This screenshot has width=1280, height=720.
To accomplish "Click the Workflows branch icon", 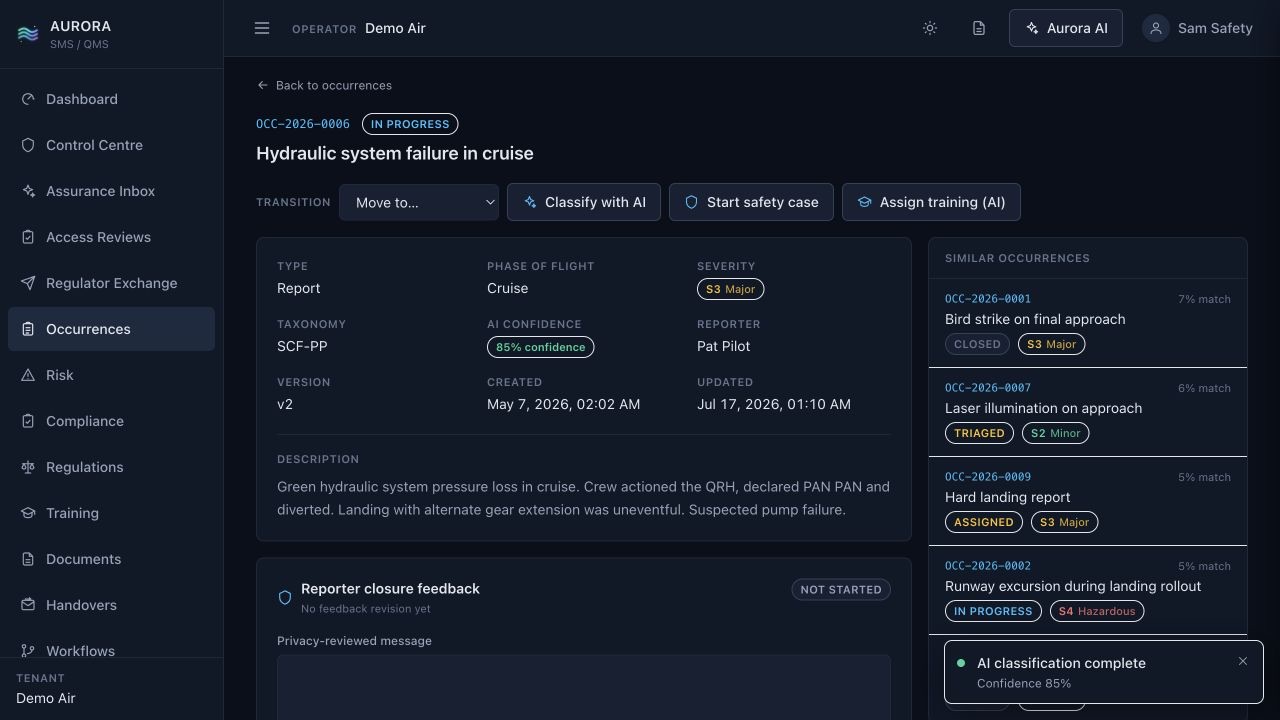I will click(x=28, y=651).
